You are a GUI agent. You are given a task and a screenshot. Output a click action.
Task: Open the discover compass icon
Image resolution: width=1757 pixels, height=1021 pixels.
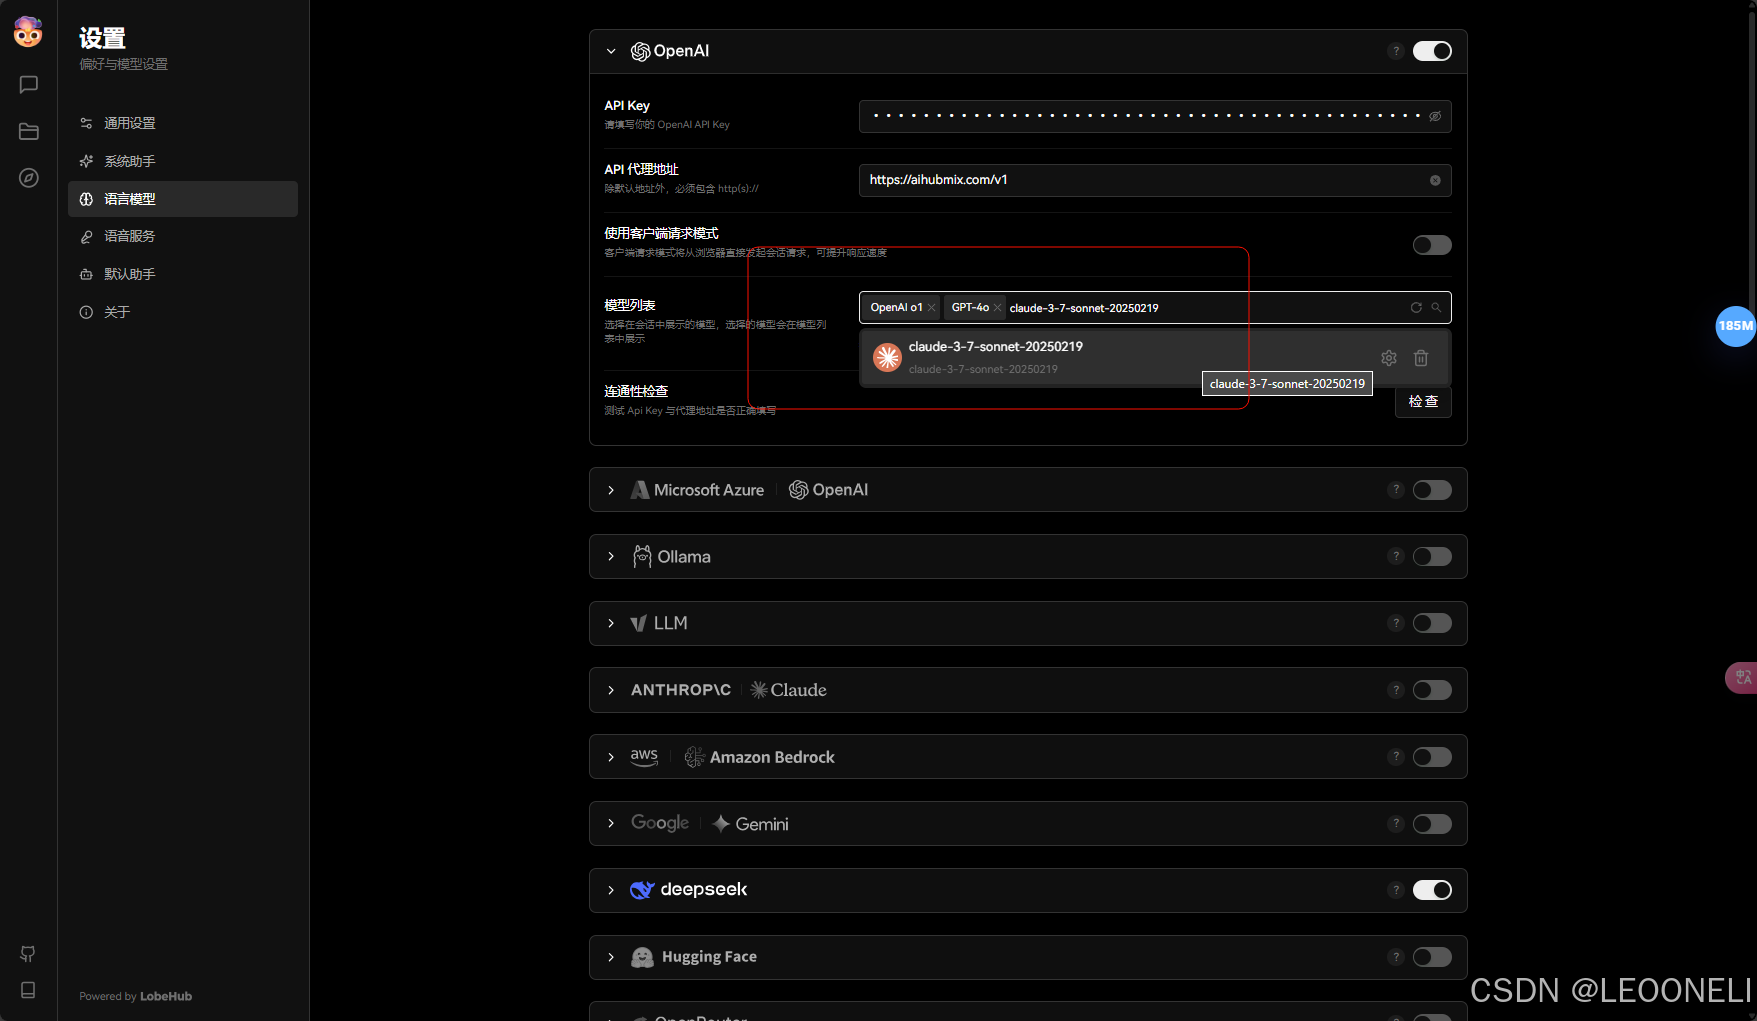click(28, 178)
